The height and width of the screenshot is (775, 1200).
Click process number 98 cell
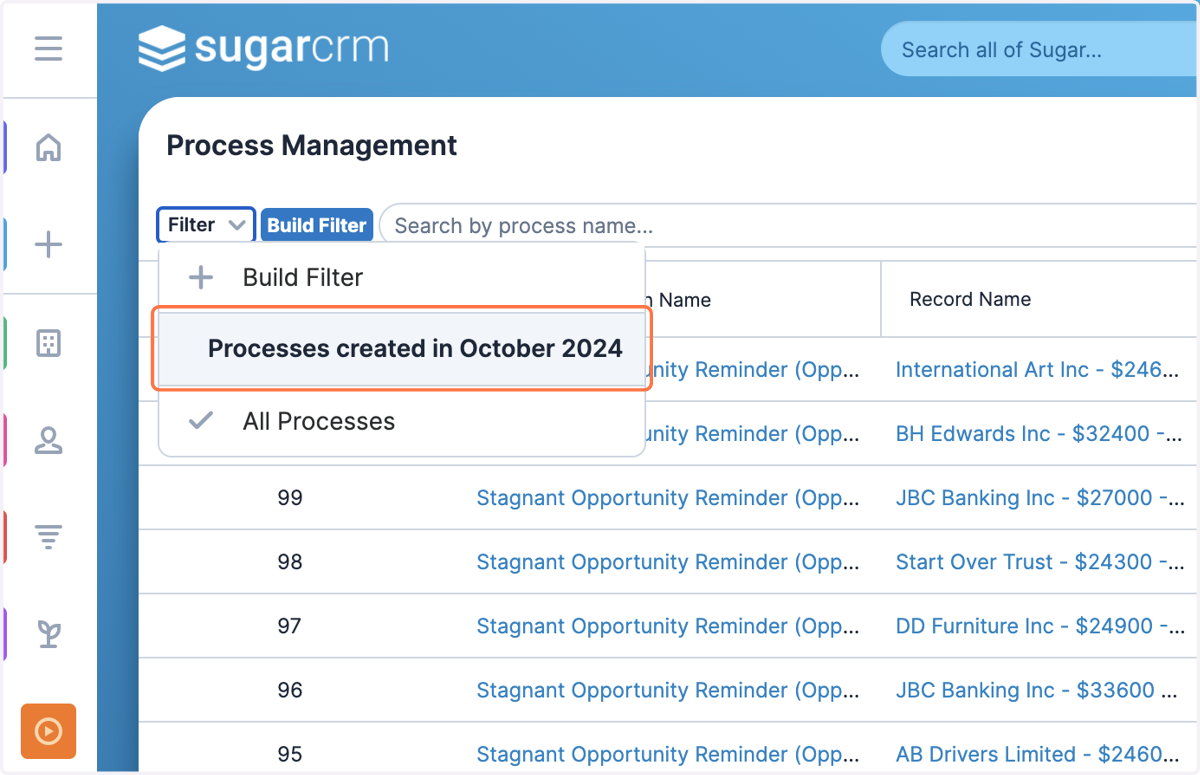290,562
